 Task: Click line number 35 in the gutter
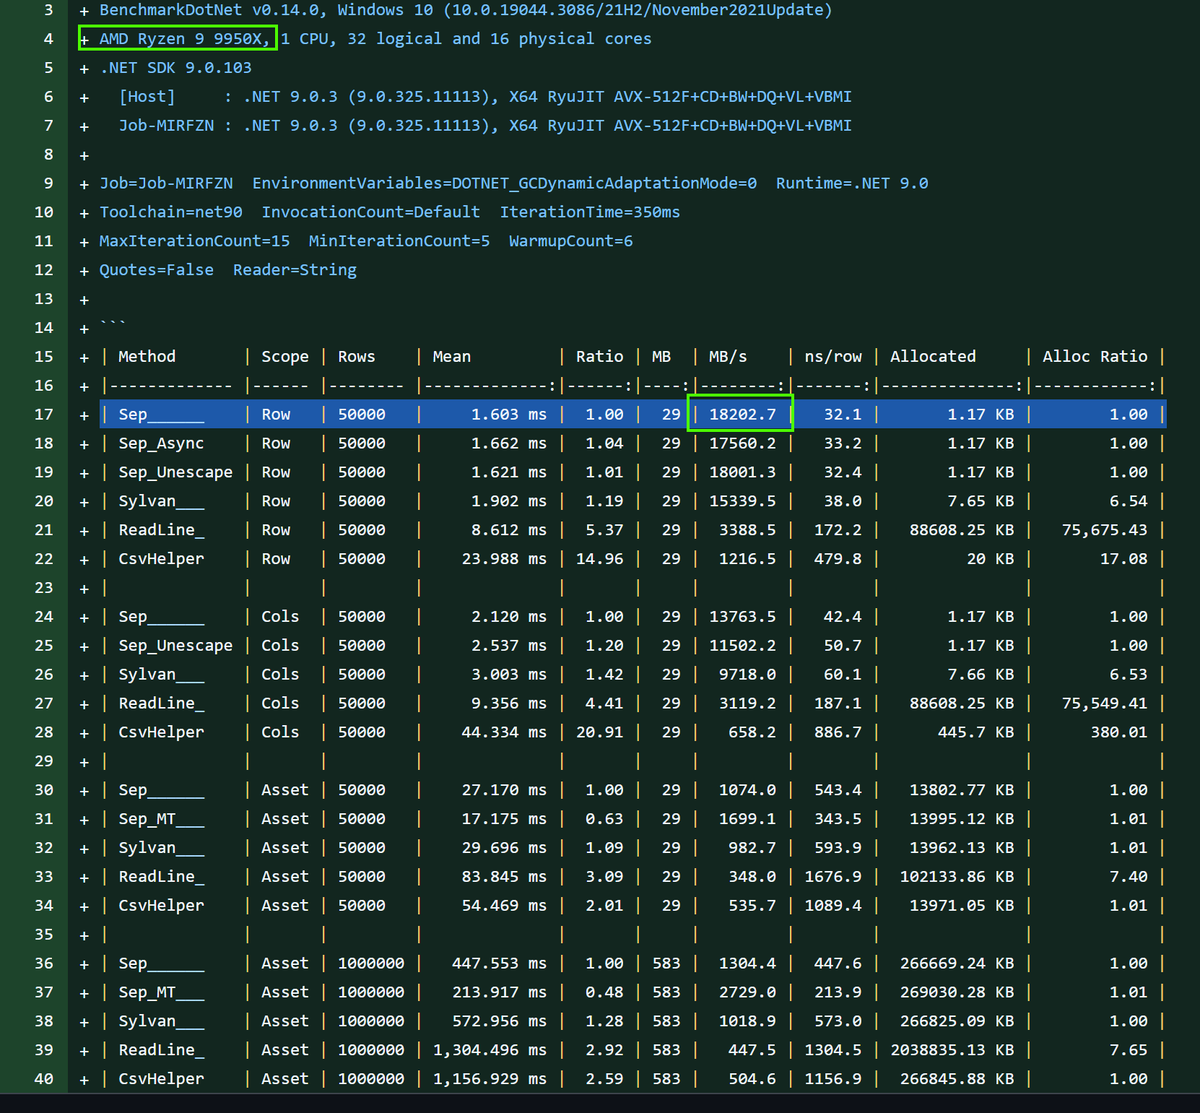click(44, 934)
